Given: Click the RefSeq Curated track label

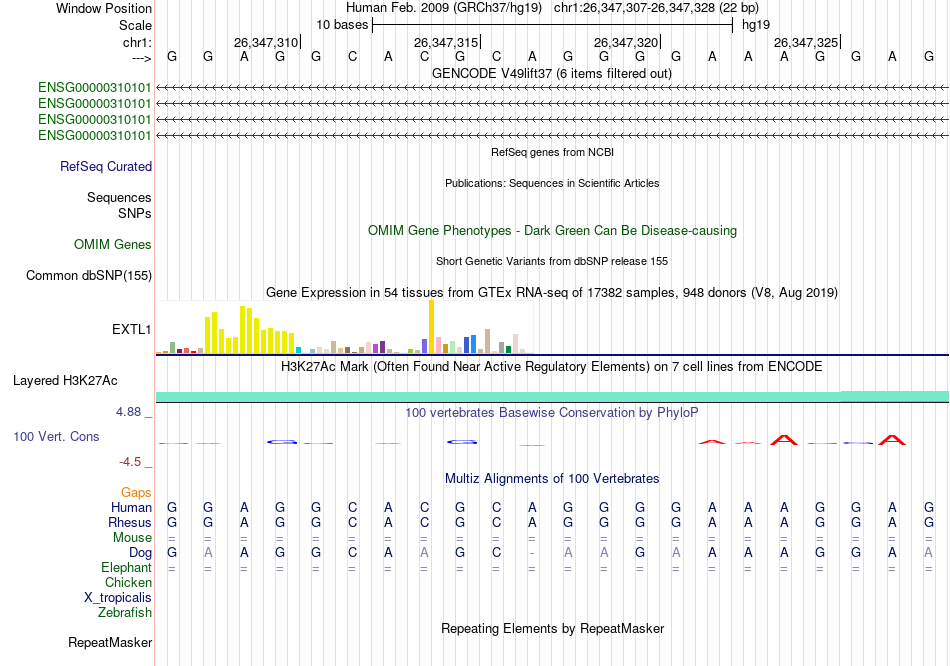Looking at the screenshot, I should pos(106,167).
